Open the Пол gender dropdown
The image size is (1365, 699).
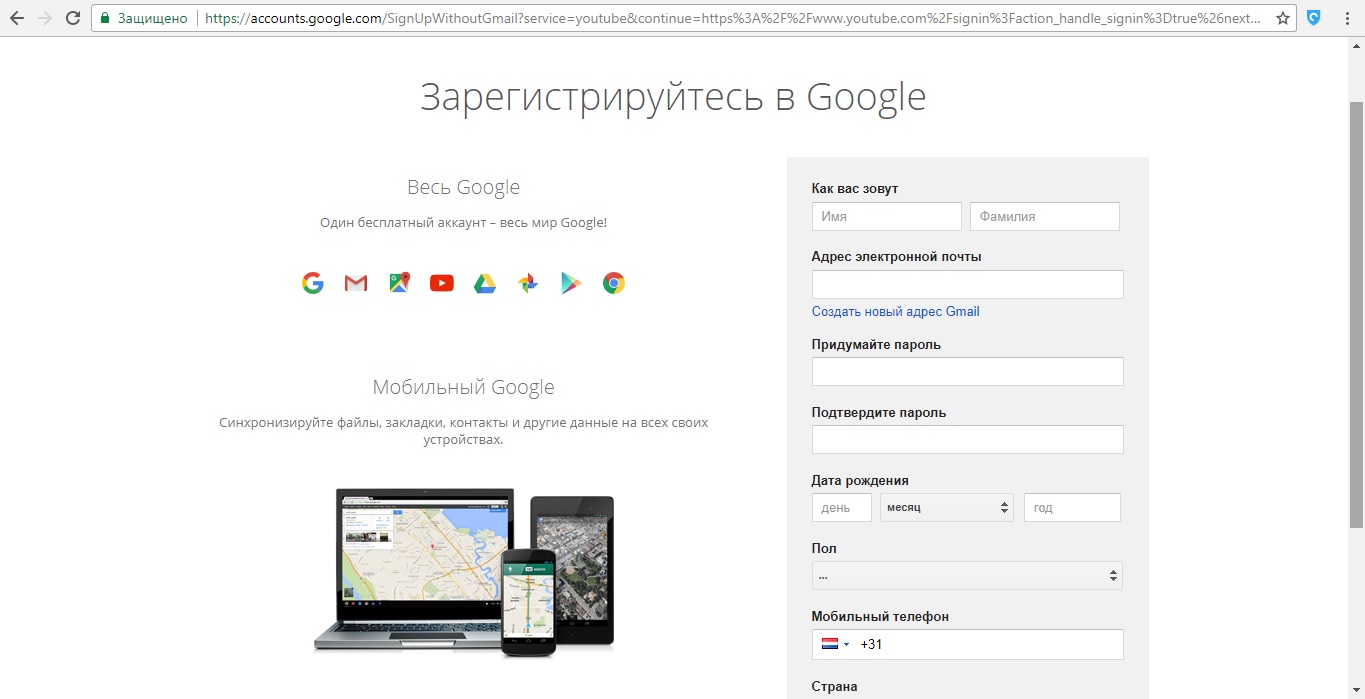click(966, 576)
